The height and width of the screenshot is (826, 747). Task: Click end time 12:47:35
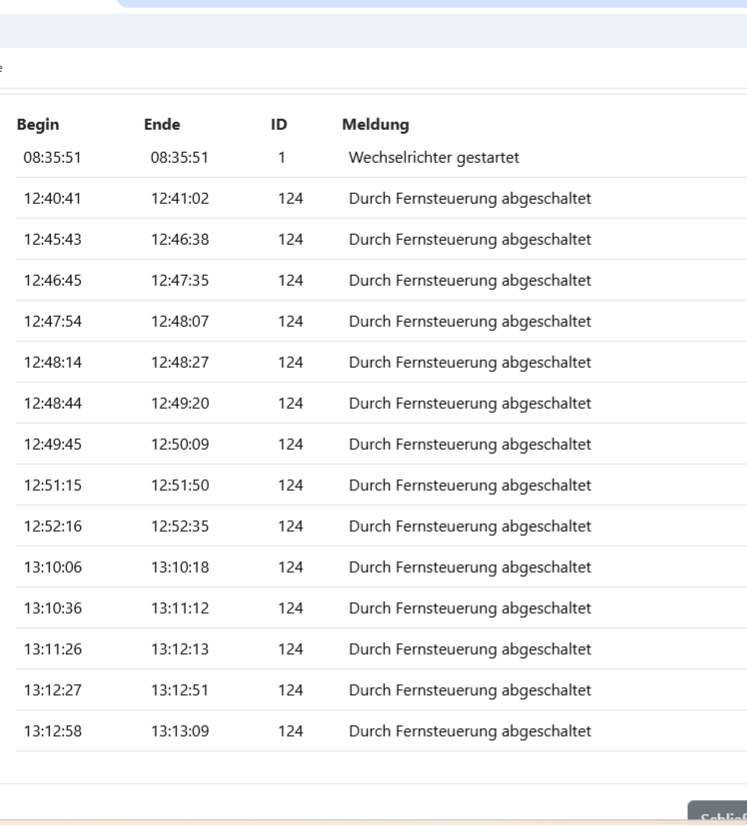point(180,280)
